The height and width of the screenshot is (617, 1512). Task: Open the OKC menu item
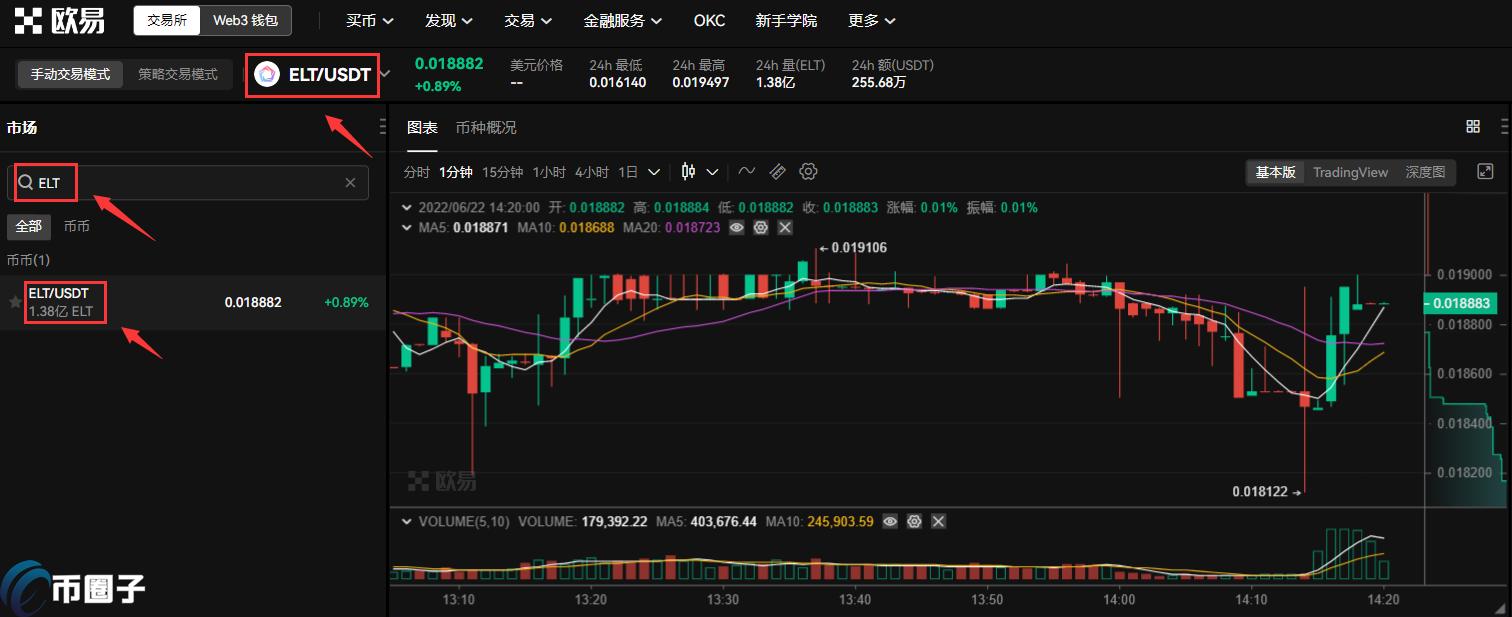click(709, 20)
